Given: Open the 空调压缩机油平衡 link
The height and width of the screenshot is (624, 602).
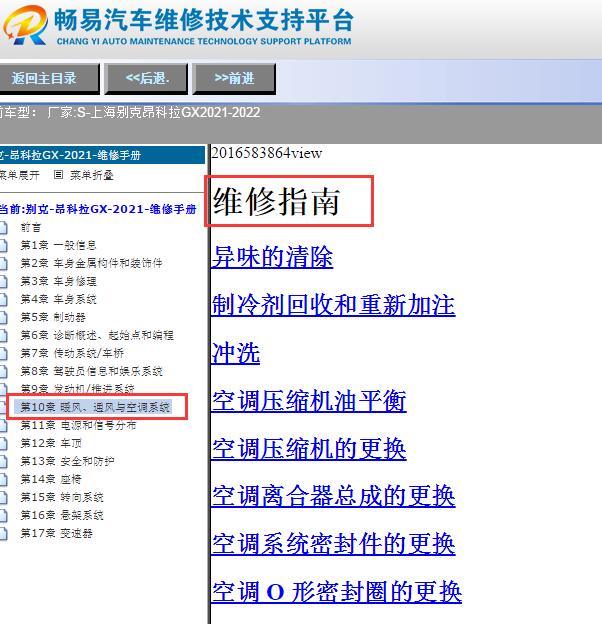Looking at the screenshot, I should pos(309,401).
